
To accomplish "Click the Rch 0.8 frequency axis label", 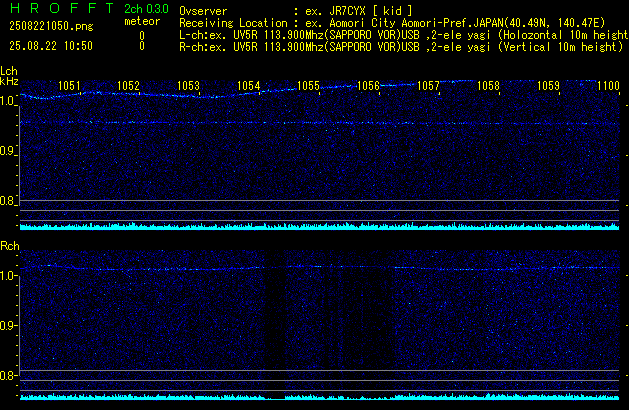I will 8,375.
